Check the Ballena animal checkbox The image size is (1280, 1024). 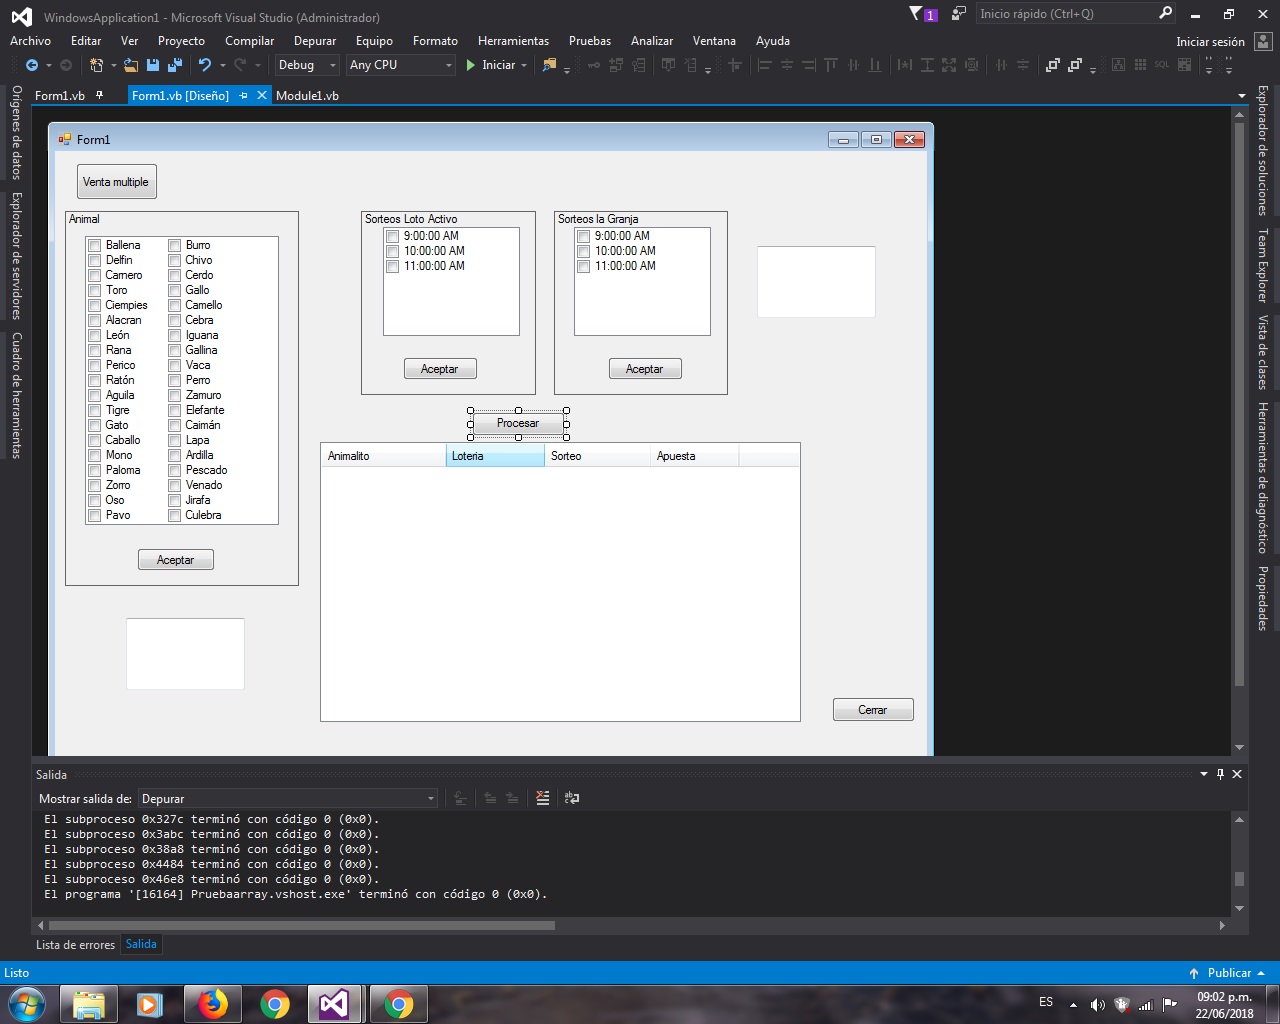coord(94,245)
